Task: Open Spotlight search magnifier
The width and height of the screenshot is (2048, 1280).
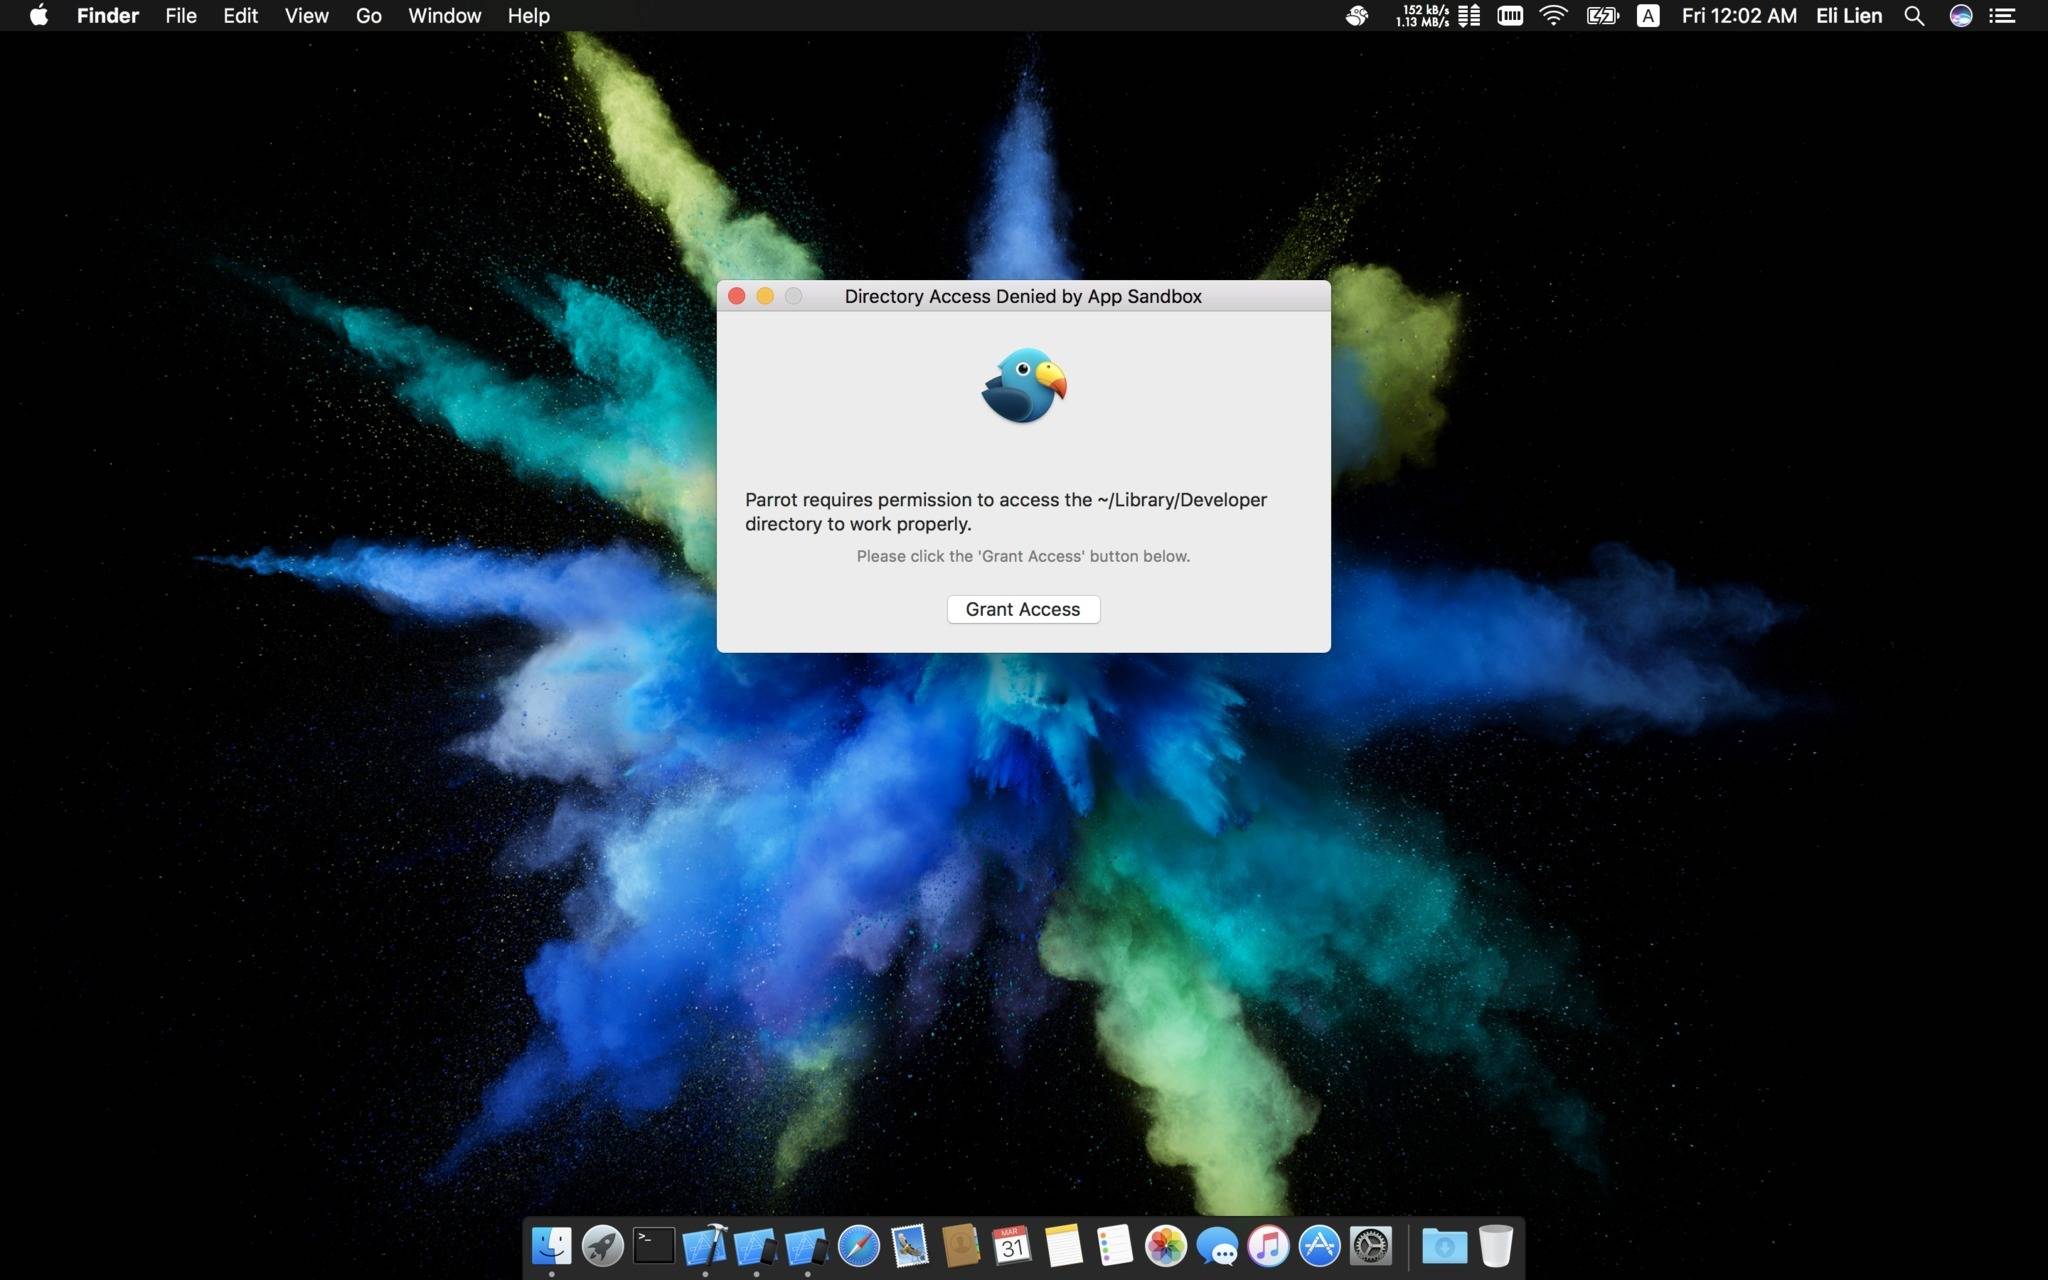Action: click(x=1914, y=15)
